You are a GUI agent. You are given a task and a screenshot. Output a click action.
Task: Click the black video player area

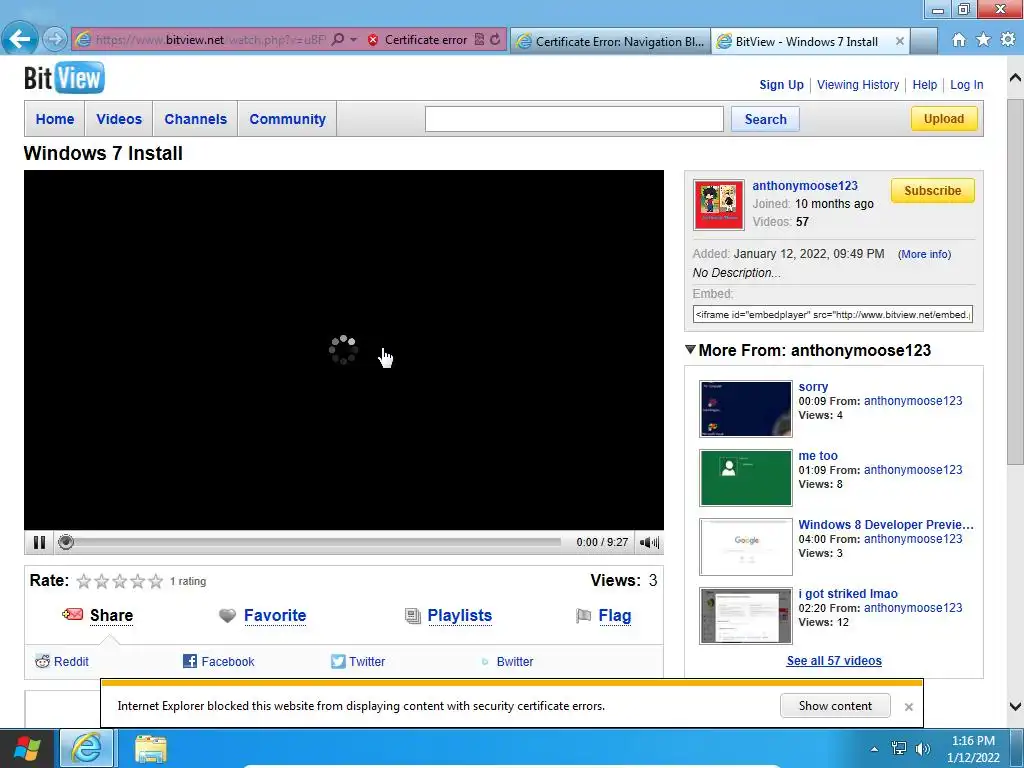pos(344,350)
